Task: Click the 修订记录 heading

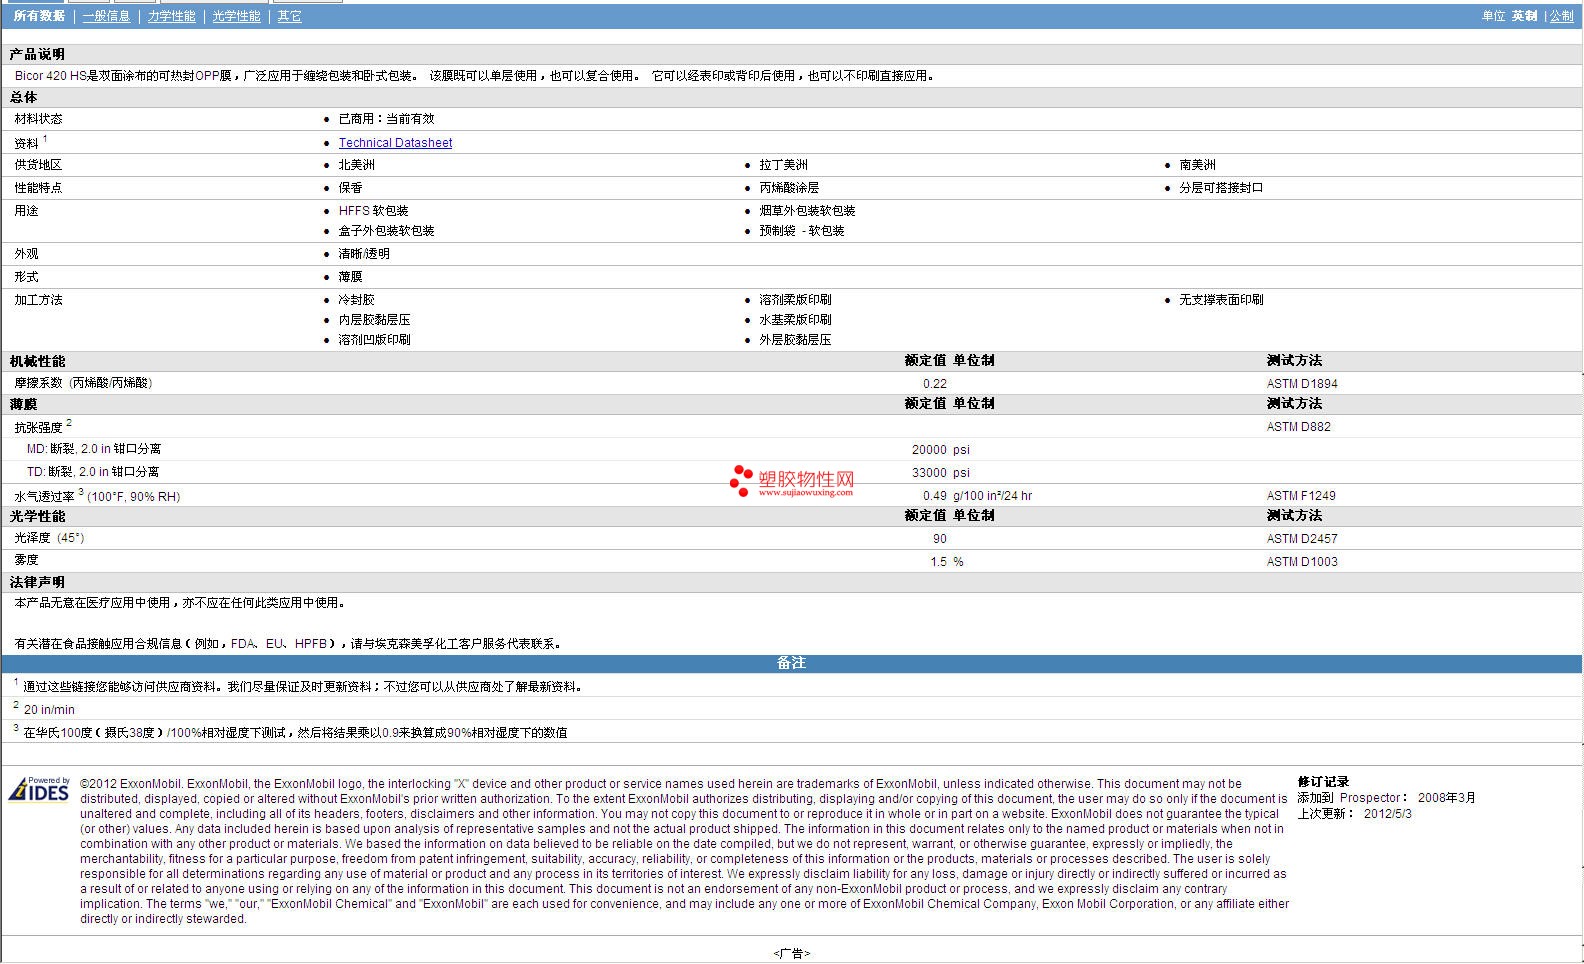Action: [x=1323, y=782]
